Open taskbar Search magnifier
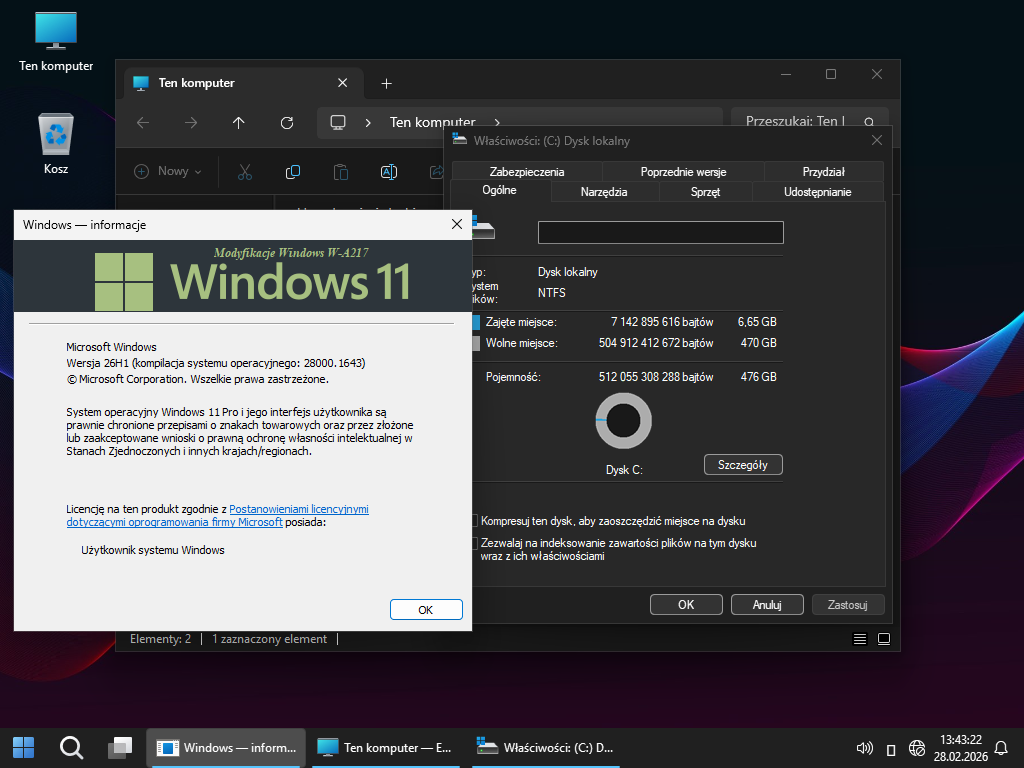This screenshot has height=768, width=1024. [71, 747]
